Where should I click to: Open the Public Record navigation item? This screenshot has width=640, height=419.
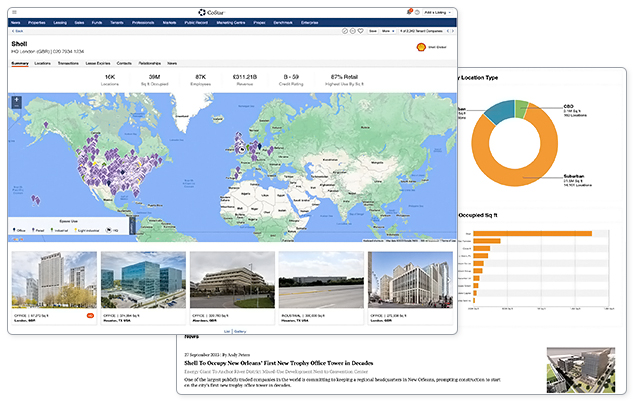pyautogui.click(x=196, y=23)
